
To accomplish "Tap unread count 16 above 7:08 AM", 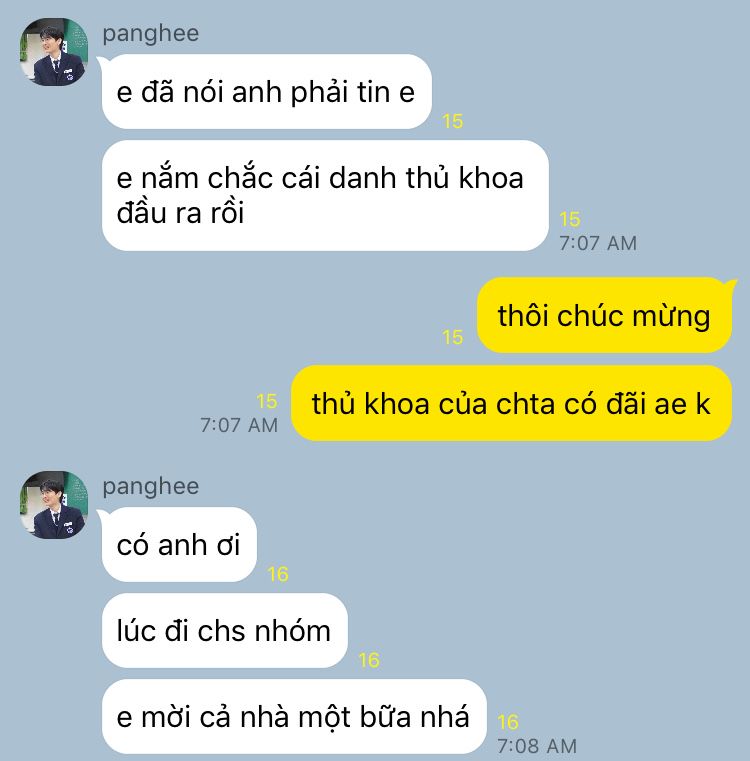I will [508, 722].
